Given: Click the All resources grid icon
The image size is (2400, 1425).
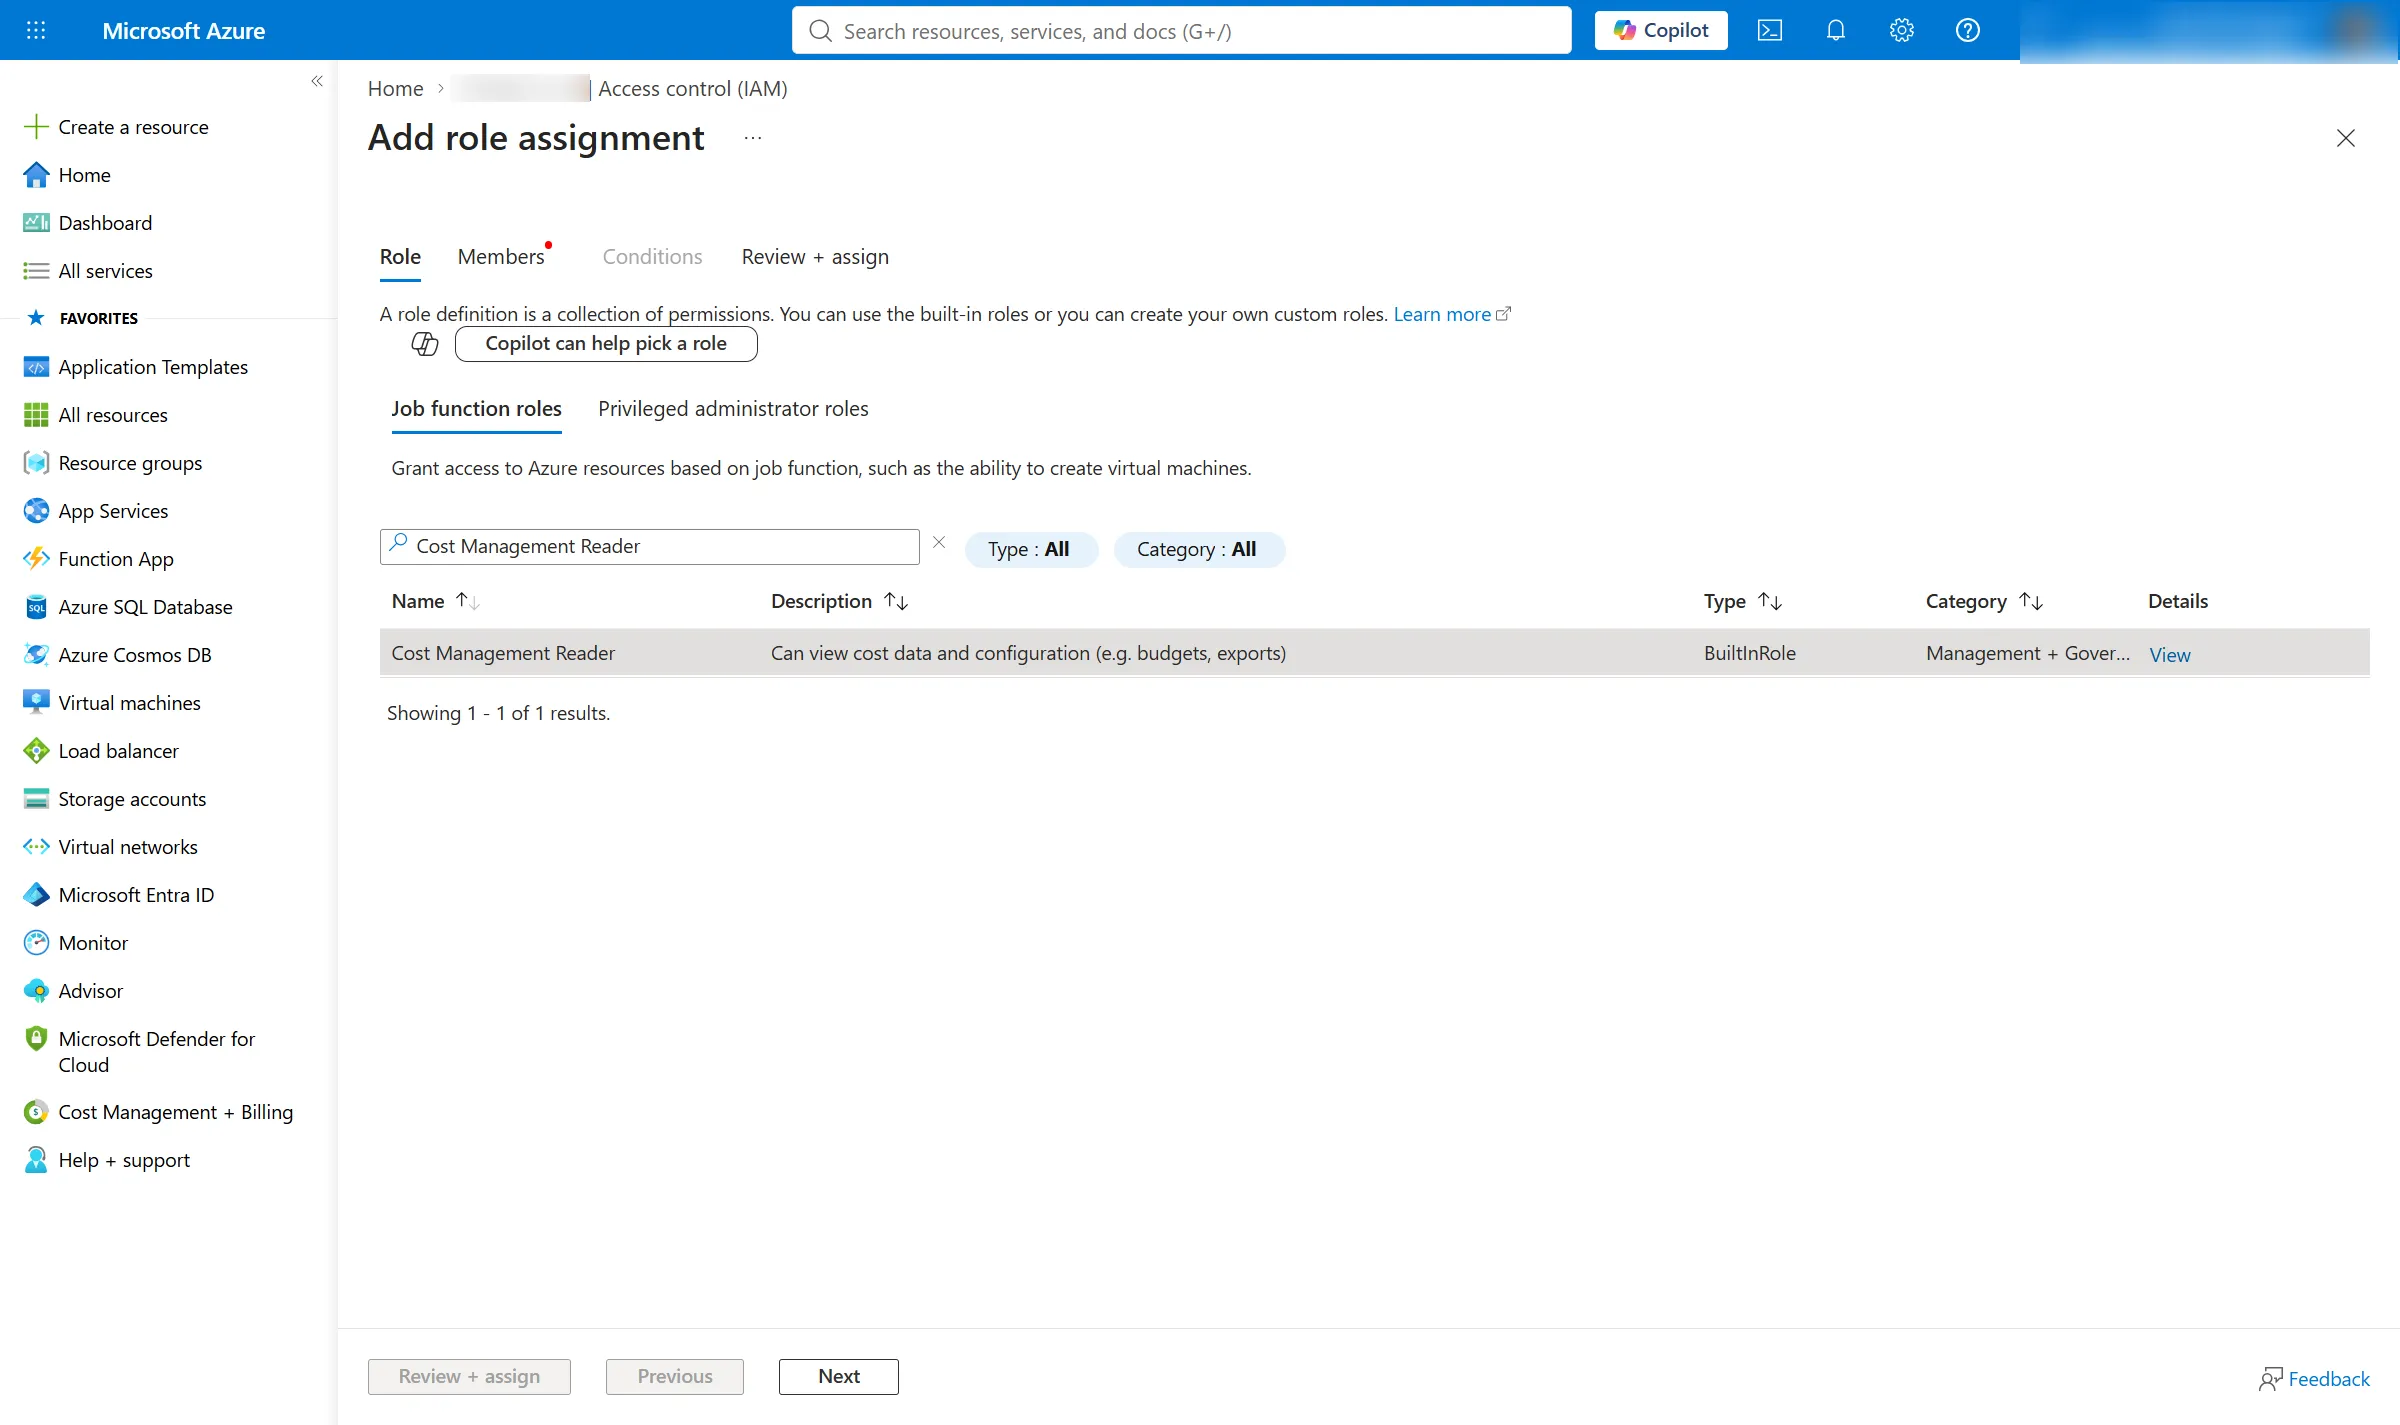Looking at the screenshot, I should tap(36, 415).
